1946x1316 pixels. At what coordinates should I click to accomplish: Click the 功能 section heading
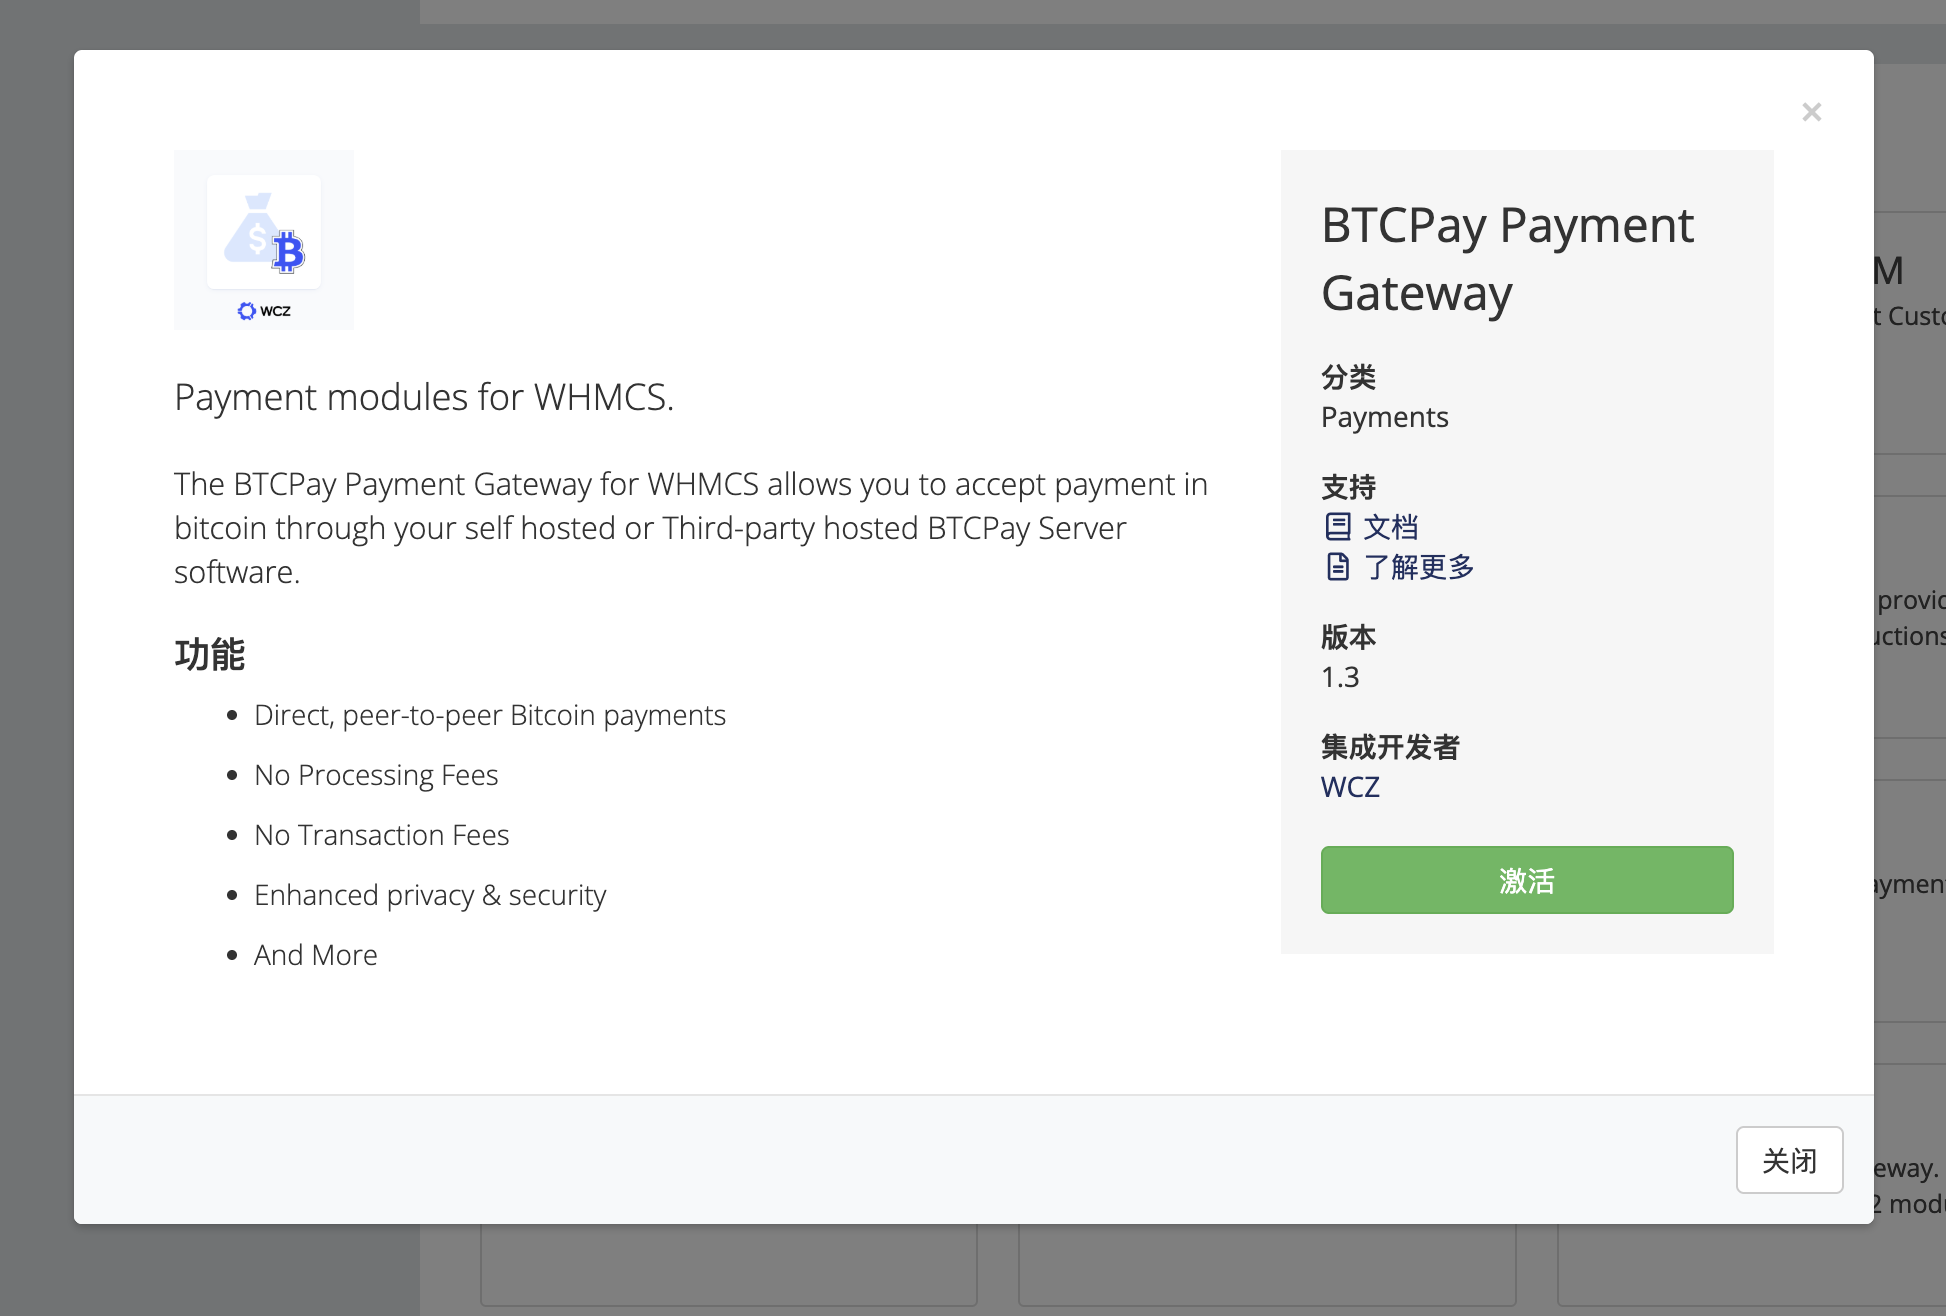click(209, 654)
